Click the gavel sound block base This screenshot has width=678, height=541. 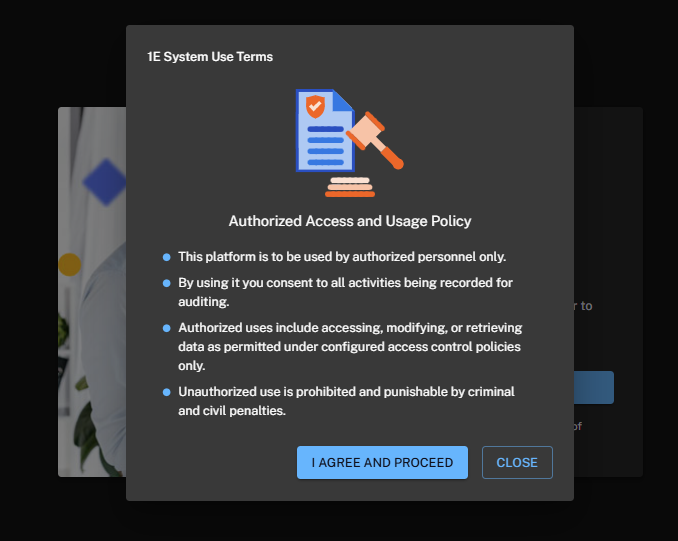[x=350, y=187]
